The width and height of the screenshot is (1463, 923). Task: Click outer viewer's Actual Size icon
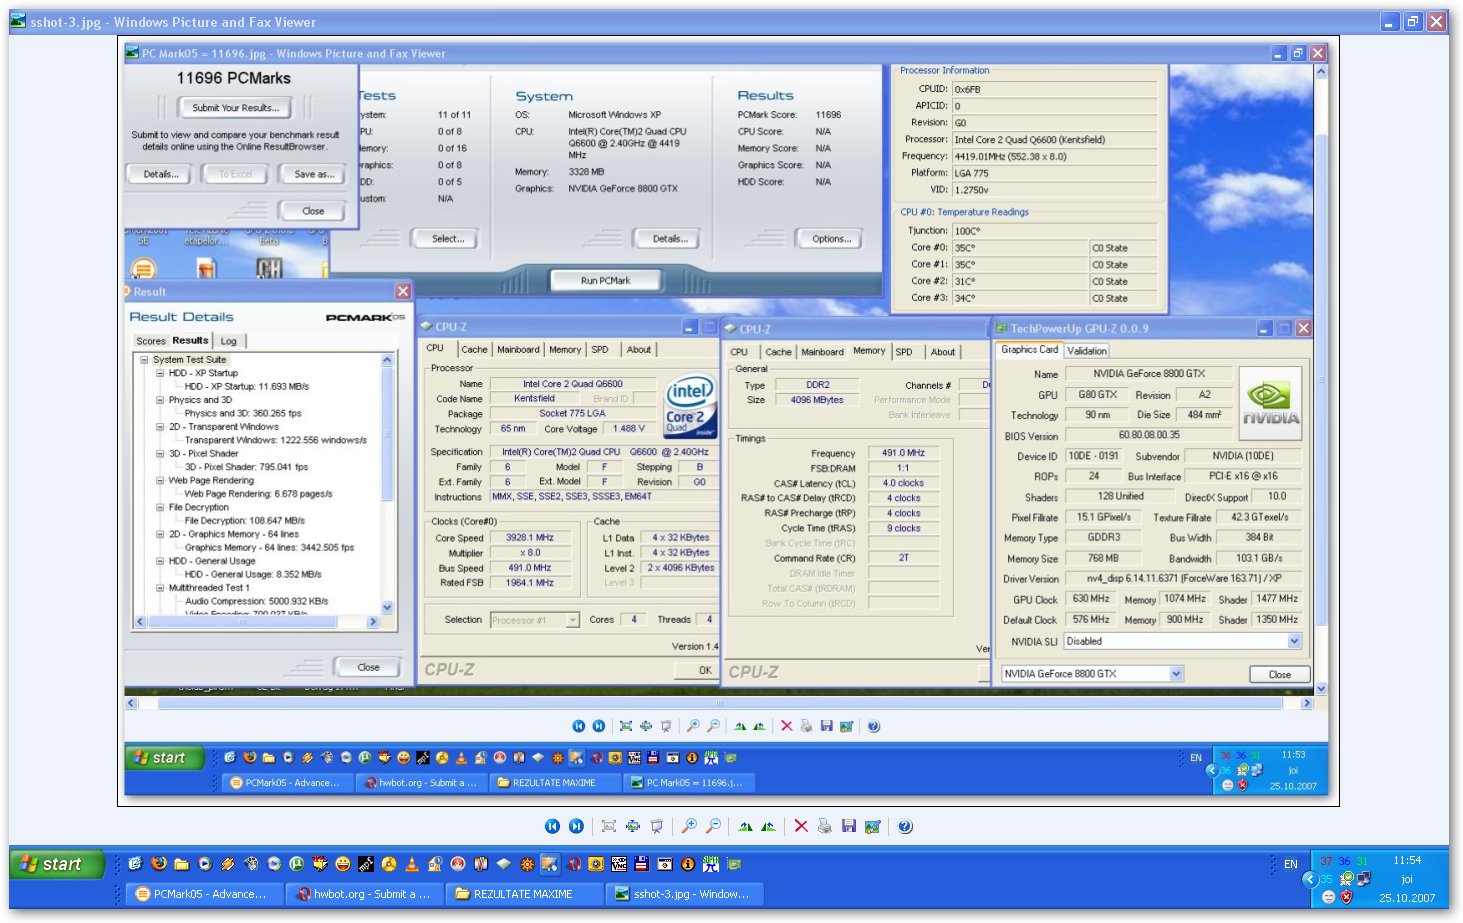pyautogui.click(x=633, y=826)
